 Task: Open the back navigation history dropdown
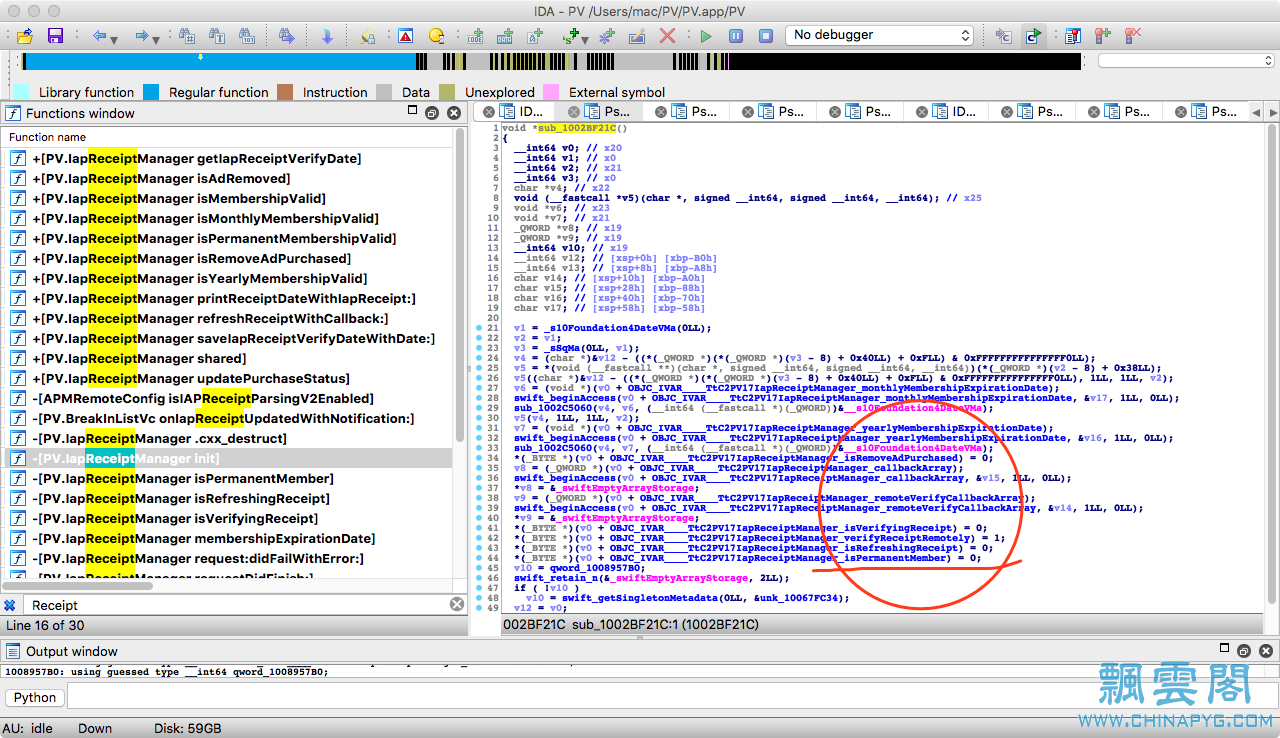[114, 40]
